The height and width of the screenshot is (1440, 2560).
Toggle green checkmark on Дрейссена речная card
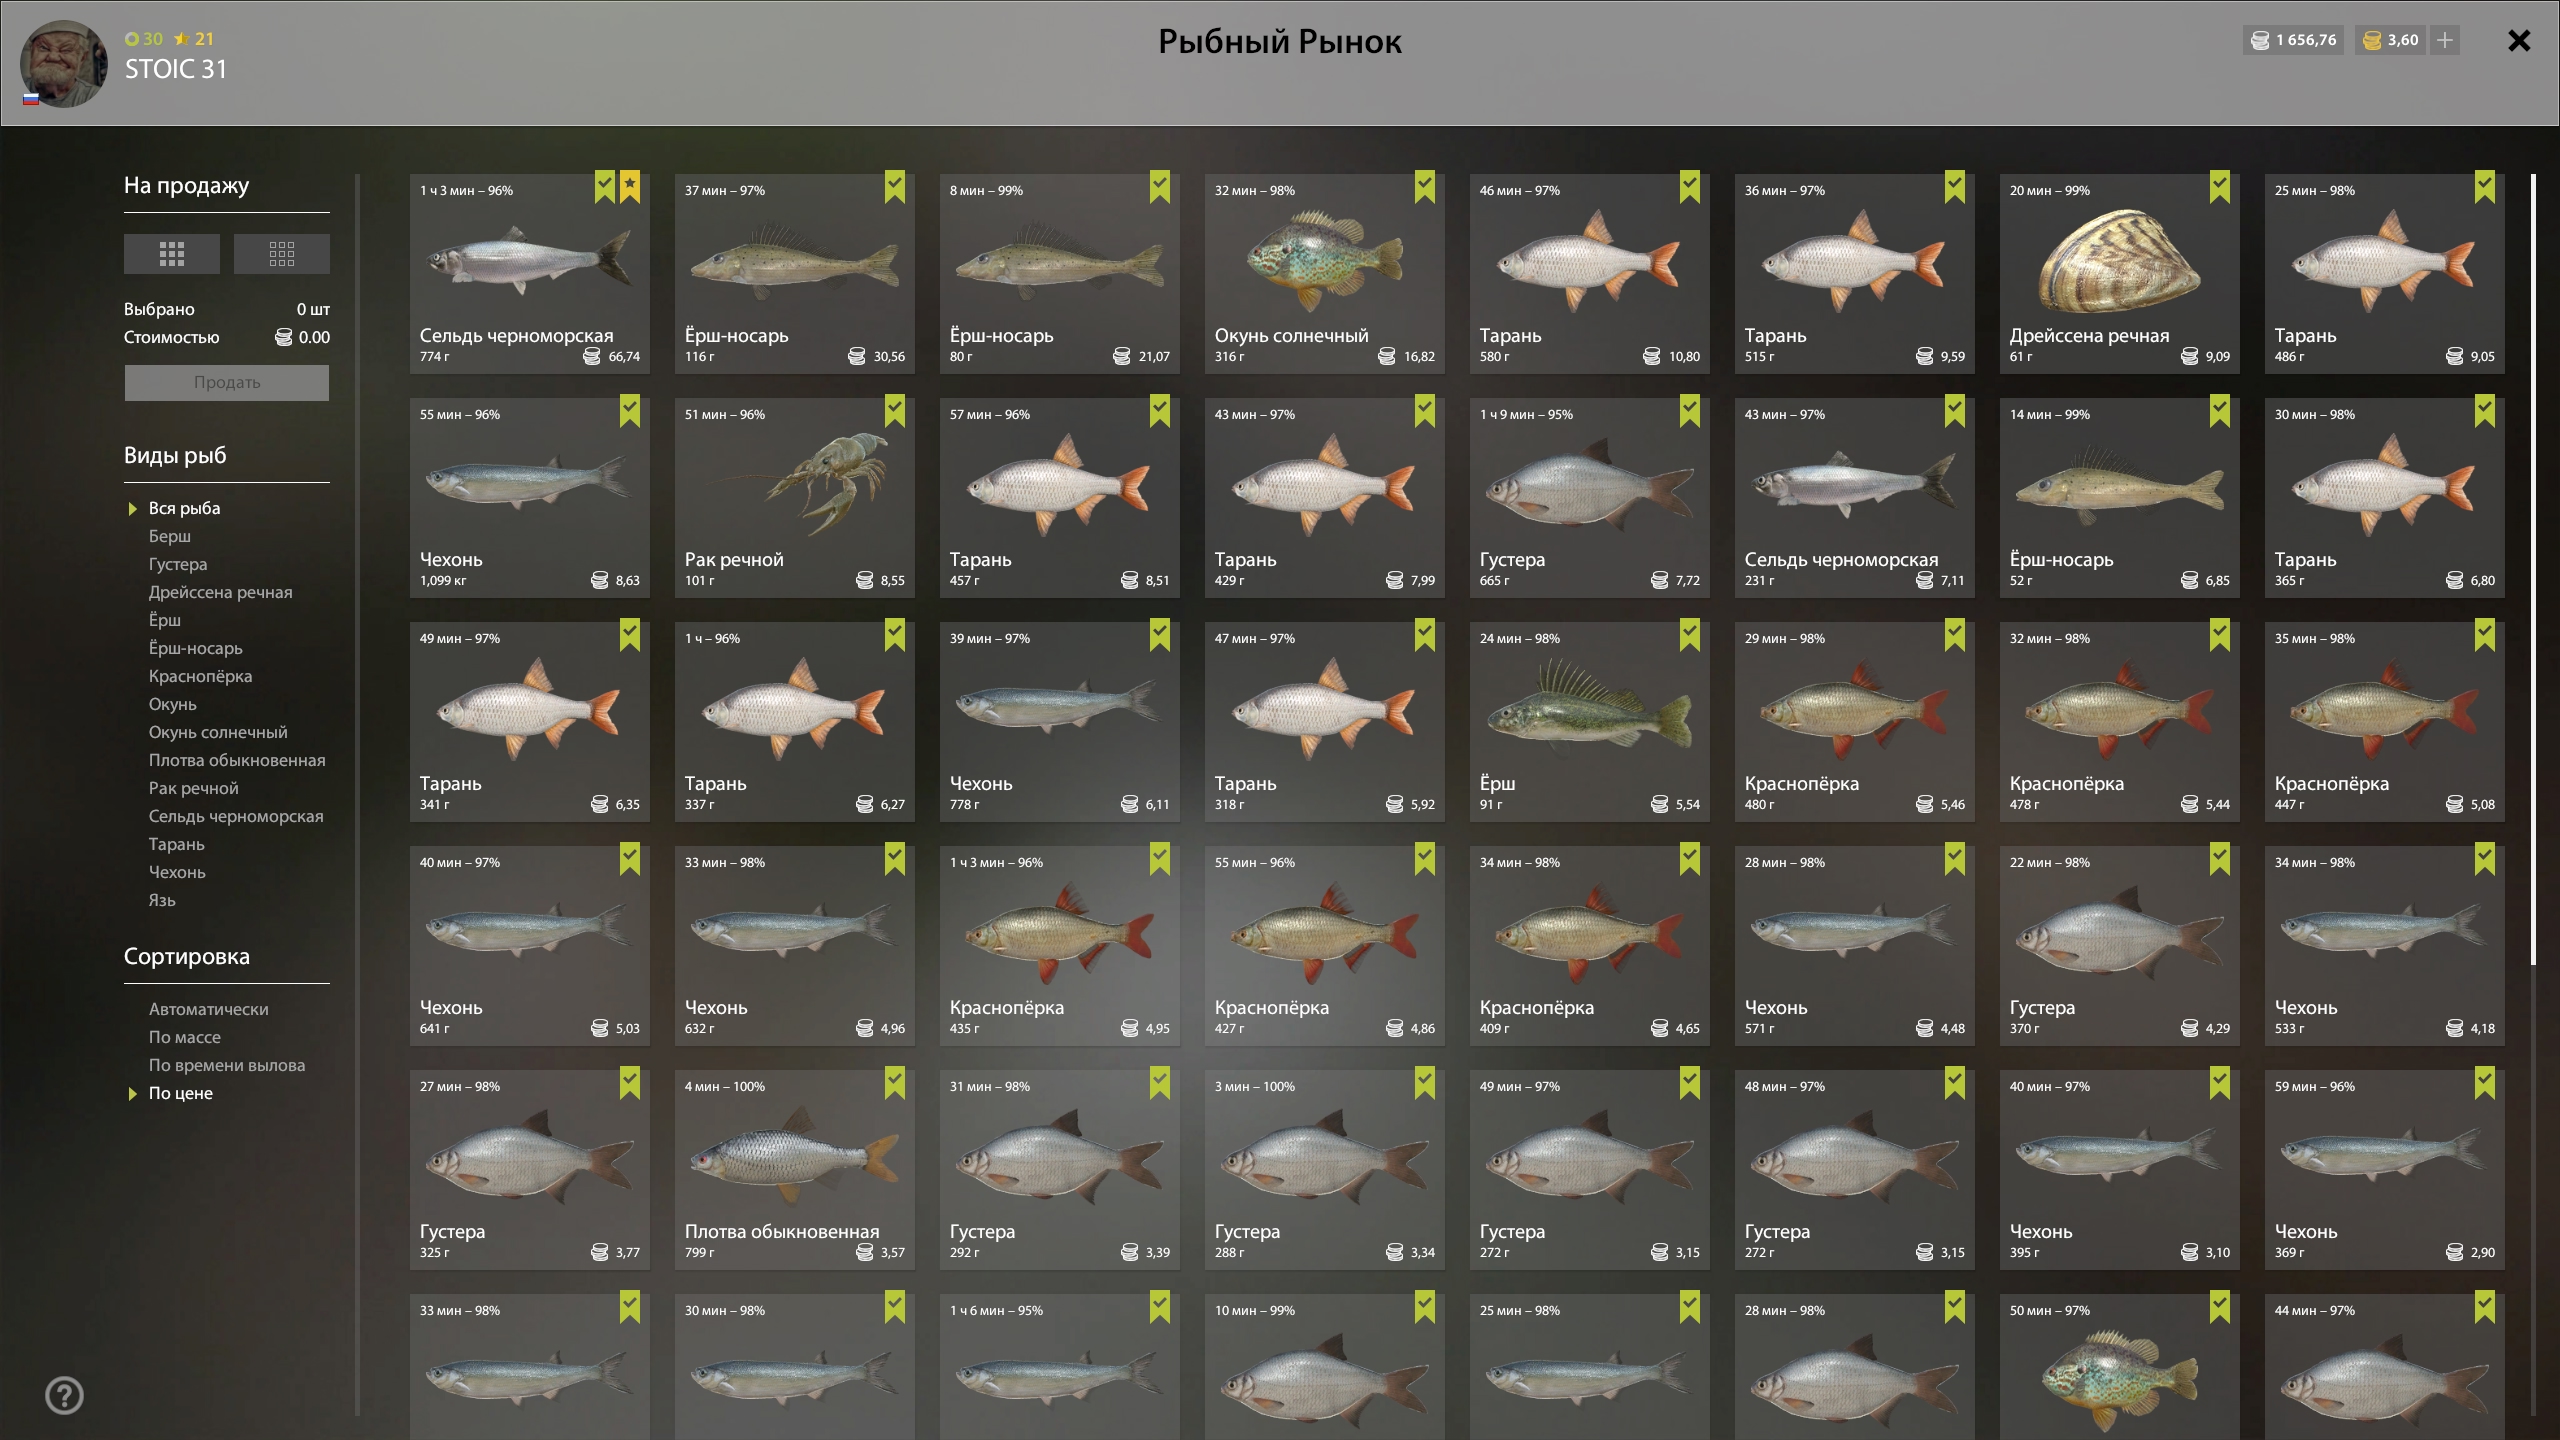[x=2220, y=187]
